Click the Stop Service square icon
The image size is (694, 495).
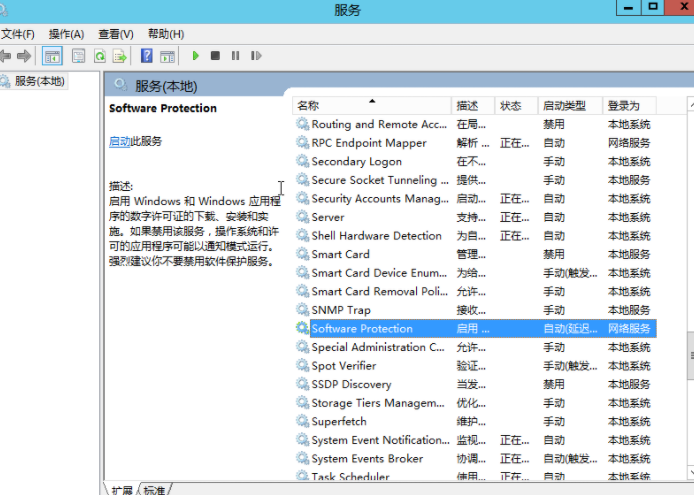point(215,56)
